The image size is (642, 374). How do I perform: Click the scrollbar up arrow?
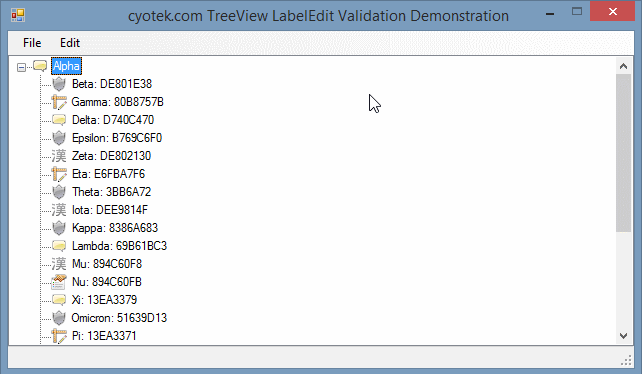click(624, 66)
